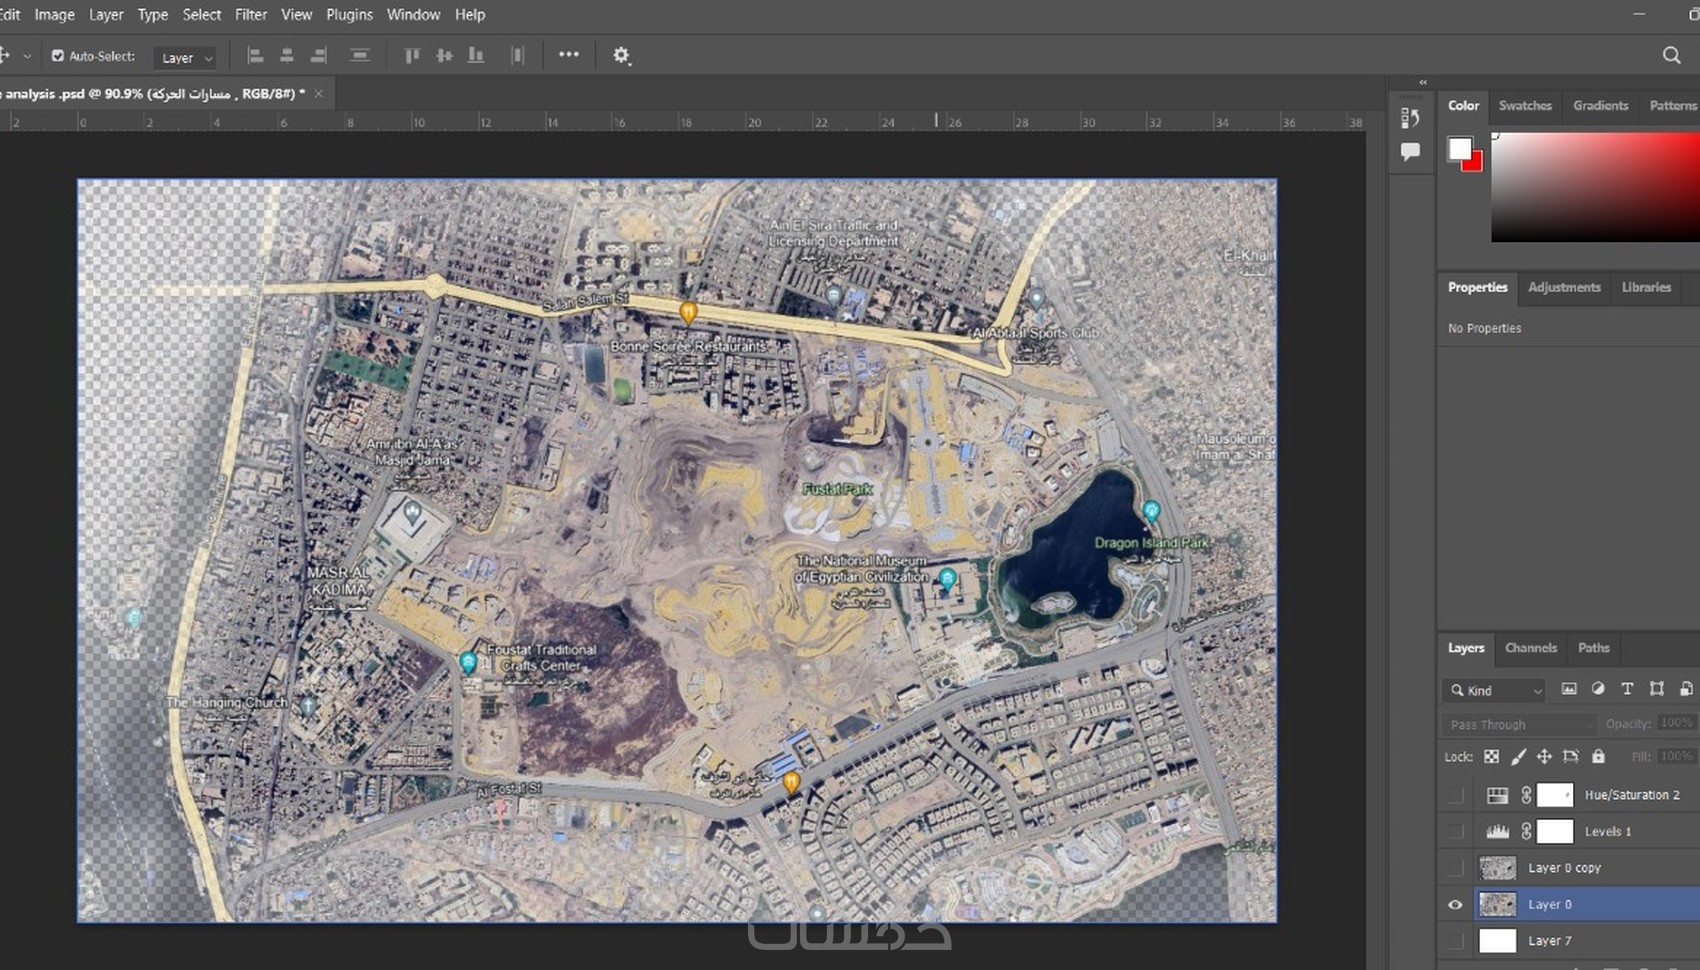Show the Hue/Saturation 2 layer
This screenshot has height=970, width=1700.
(x=1455, y=796)
